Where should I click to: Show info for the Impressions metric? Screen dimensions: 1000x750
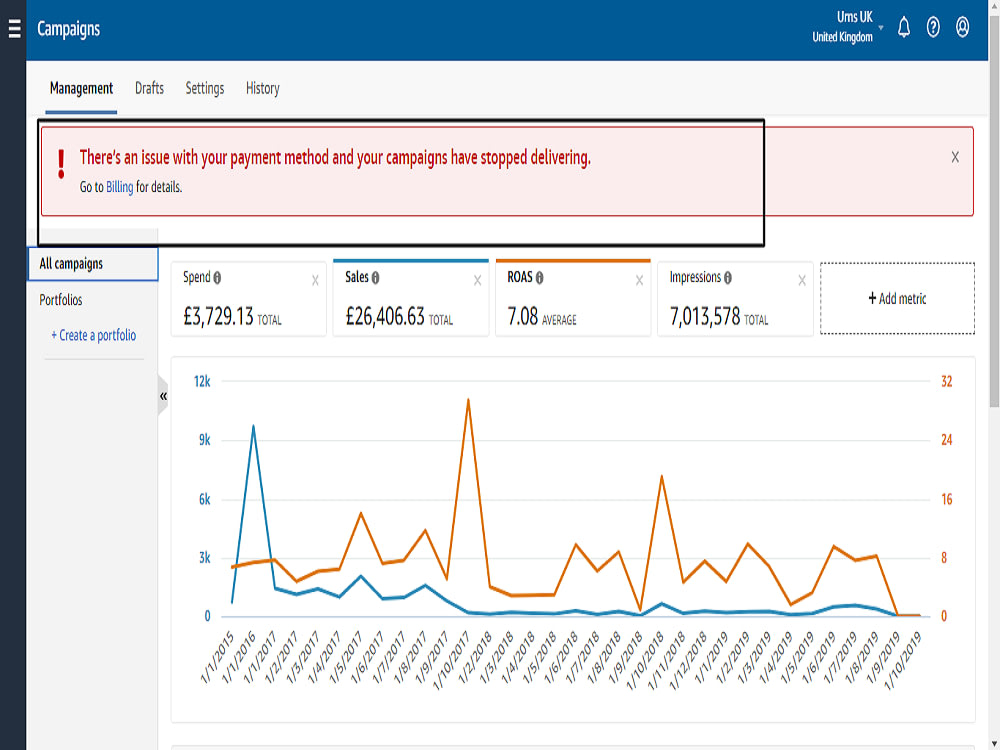pos(728,277)
